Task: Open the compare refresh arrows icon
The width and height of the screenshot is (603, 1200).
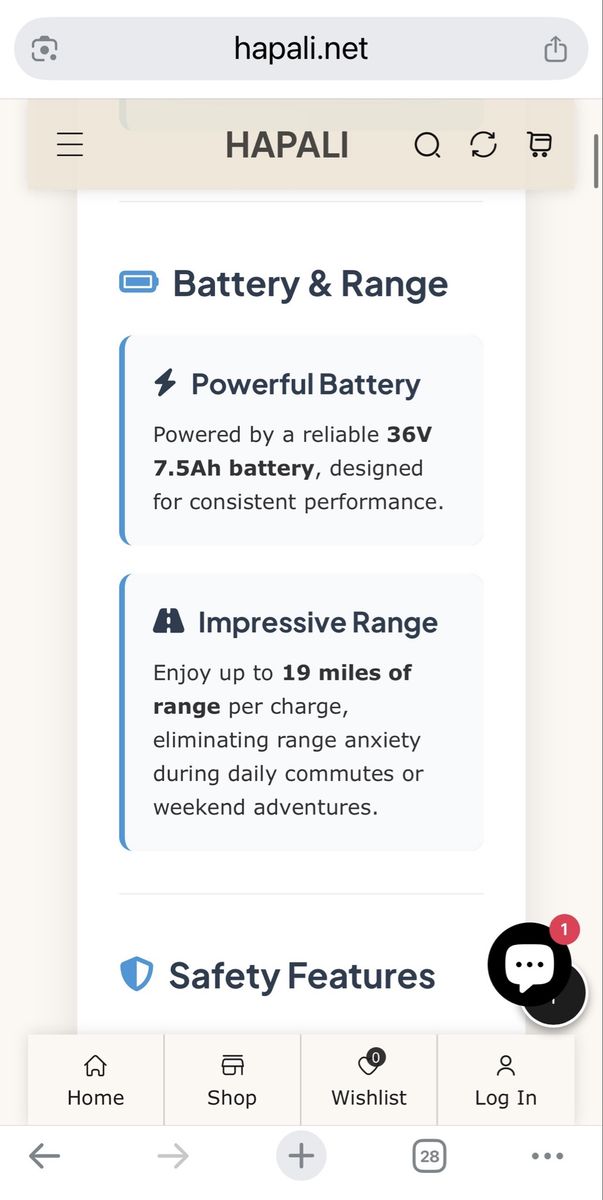Action: coord(483,145)
